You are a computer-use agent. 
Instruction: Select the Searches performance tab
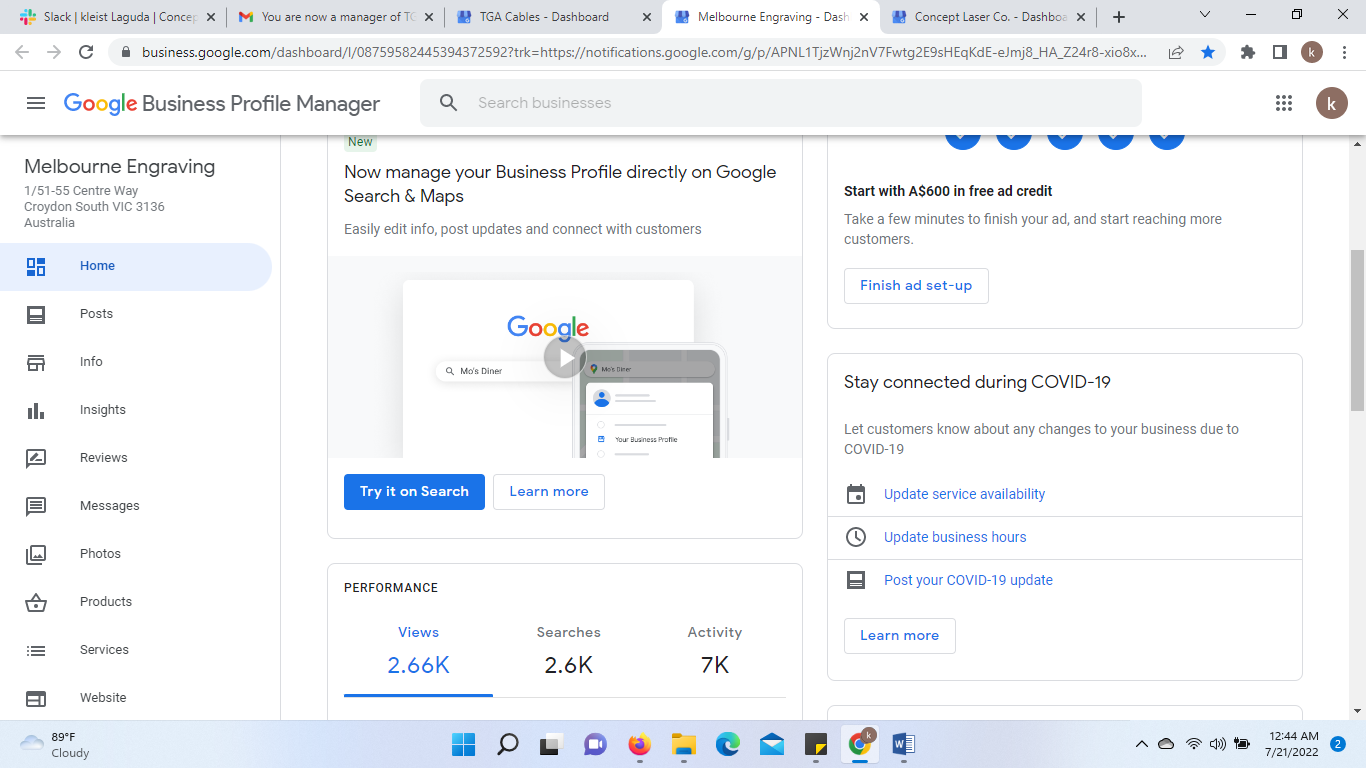(x=568, y=651)
